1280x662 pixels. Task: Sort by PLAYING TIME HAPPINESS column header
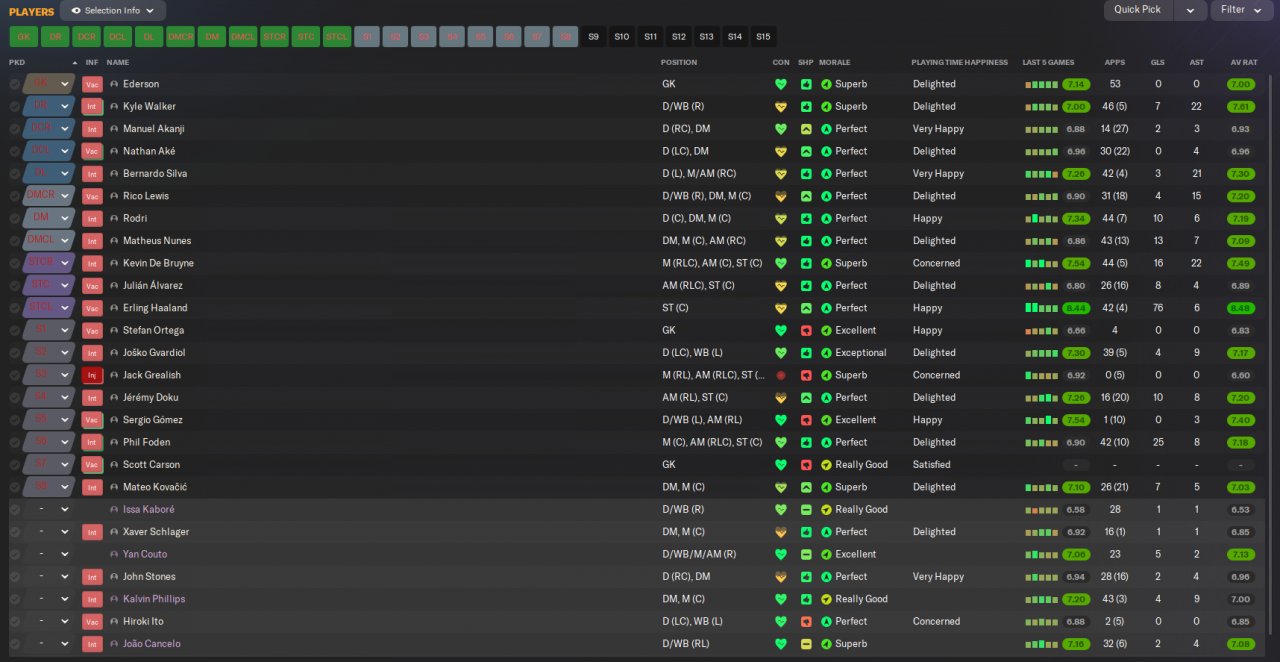click(x=959, y=63)
